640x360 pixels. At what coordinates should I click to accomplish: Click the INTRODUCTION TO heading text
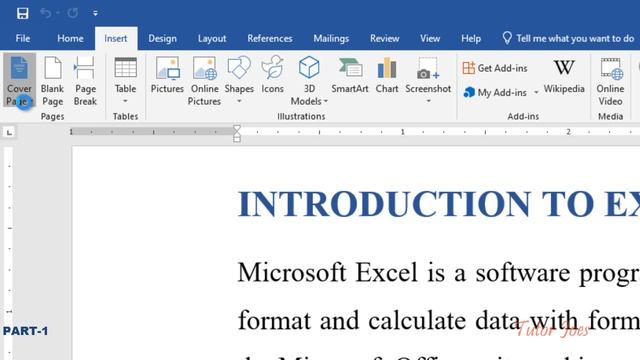[416, 204]
